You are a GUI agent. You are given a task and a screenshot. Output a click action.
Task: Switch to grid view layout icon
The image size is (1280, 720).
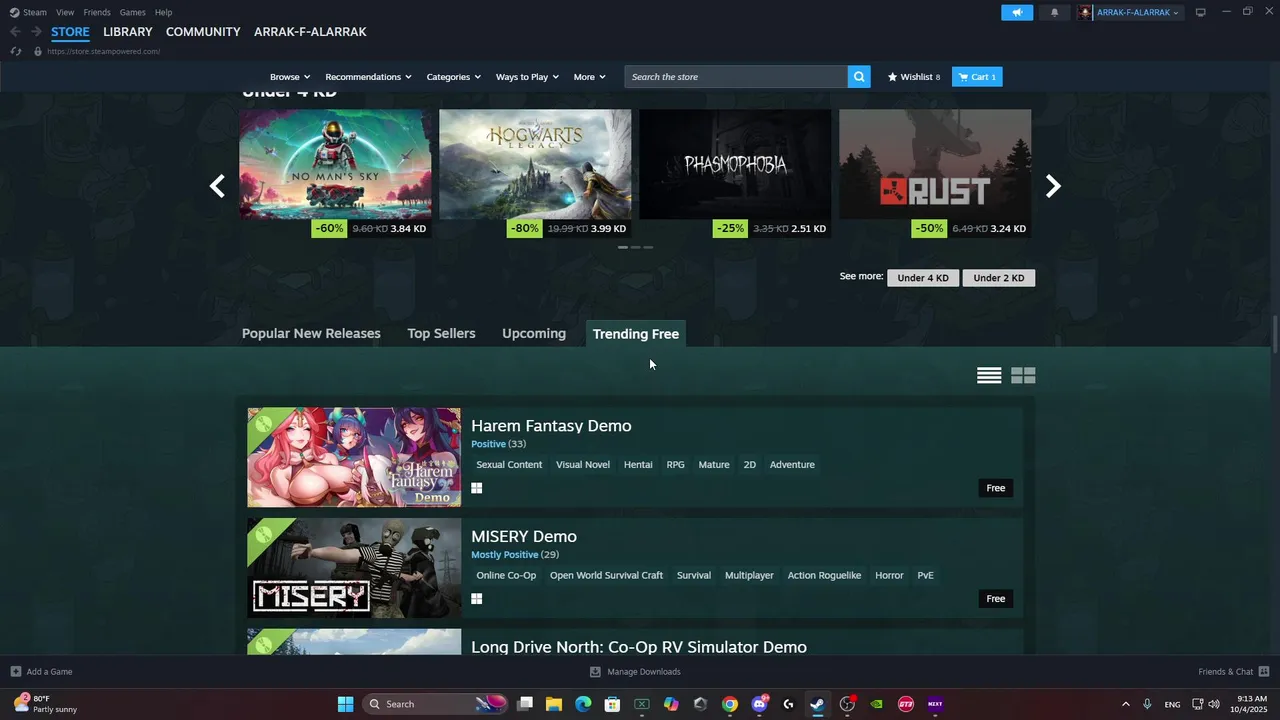tap(1023, 376)
